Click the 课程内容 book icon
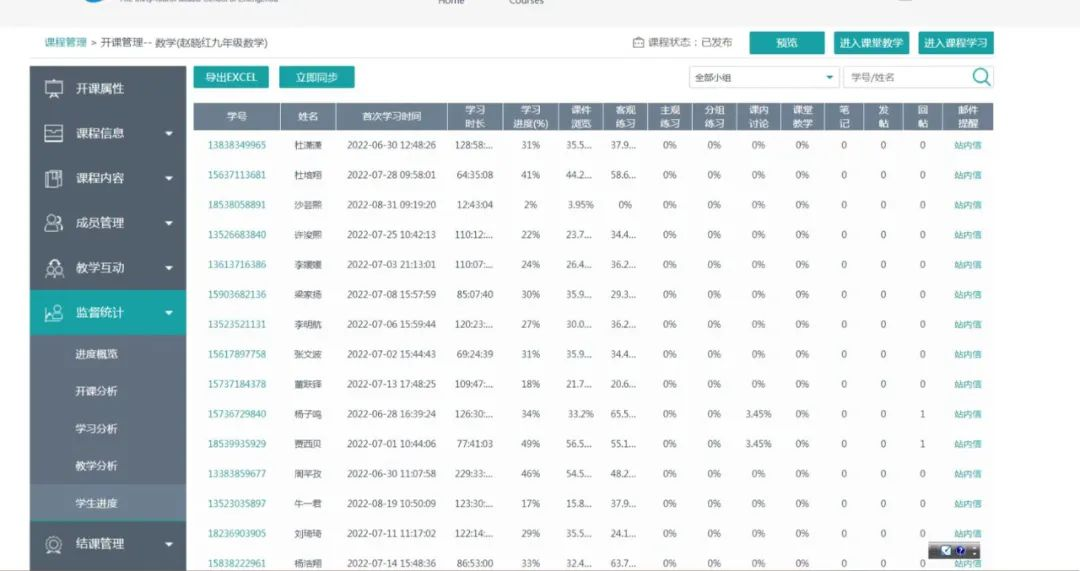The image size is (1080, 571). coord(54,178)
